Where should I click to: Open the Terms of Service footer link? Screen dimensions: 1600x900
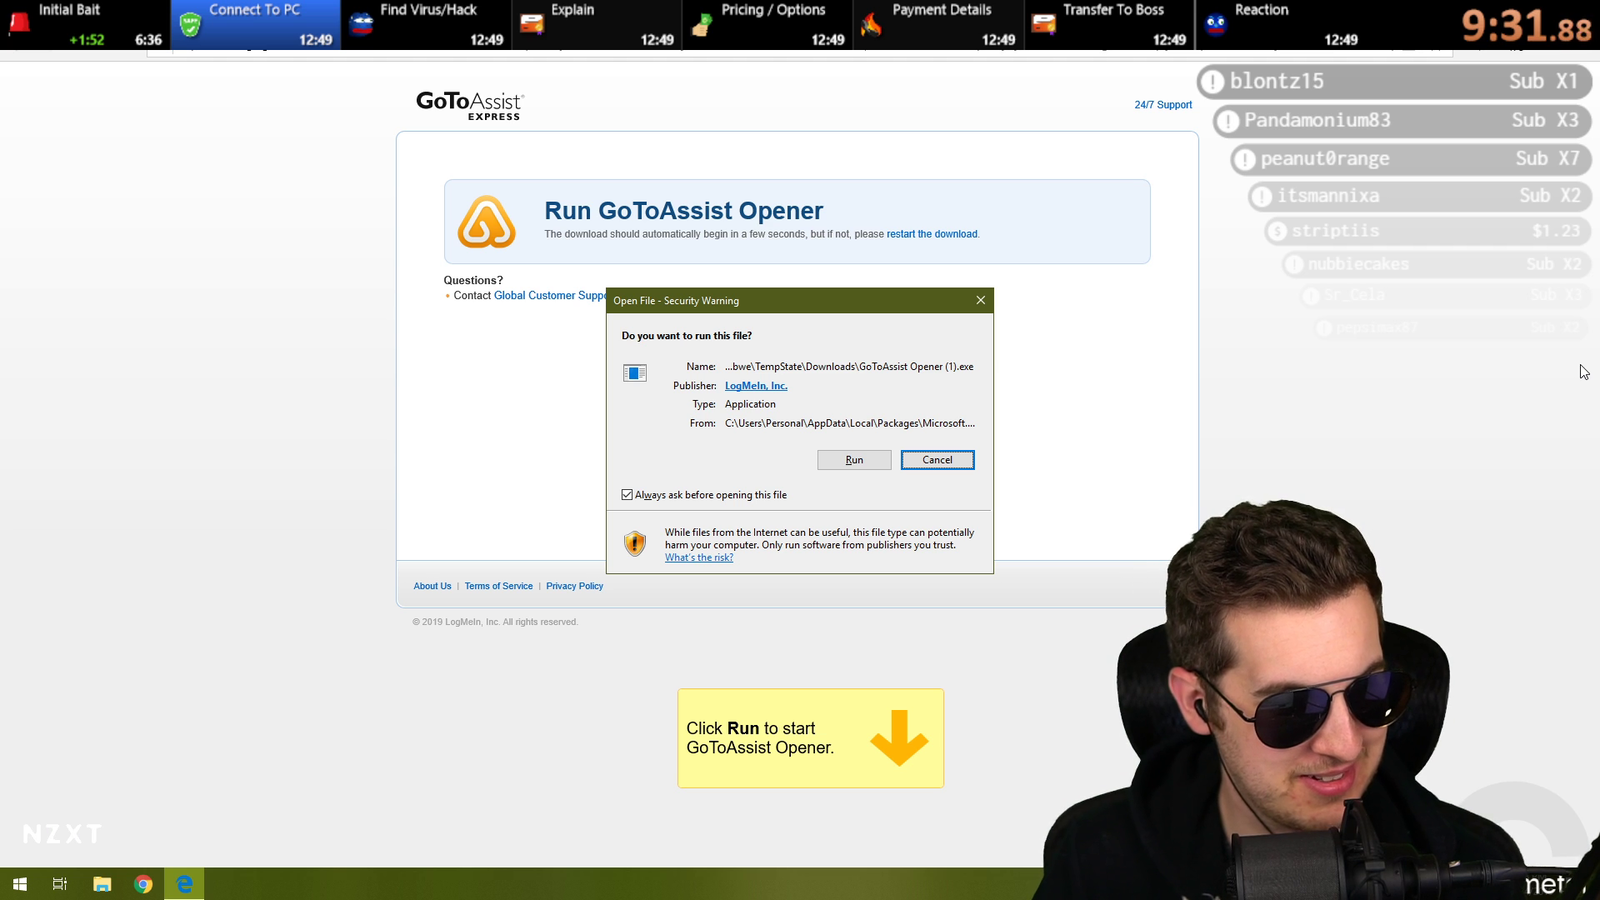pyautogui.click(x=498, y=586)
